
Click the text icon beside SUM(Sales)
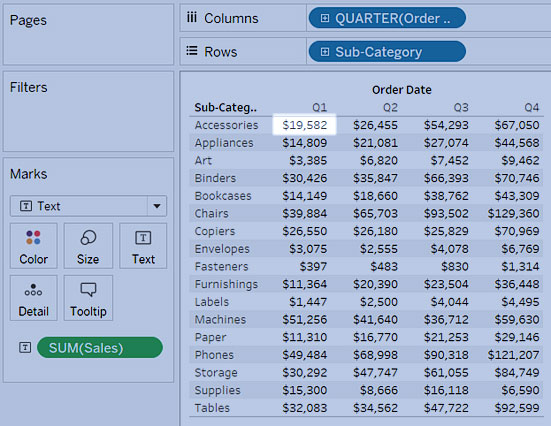click(x=25, y=348)
